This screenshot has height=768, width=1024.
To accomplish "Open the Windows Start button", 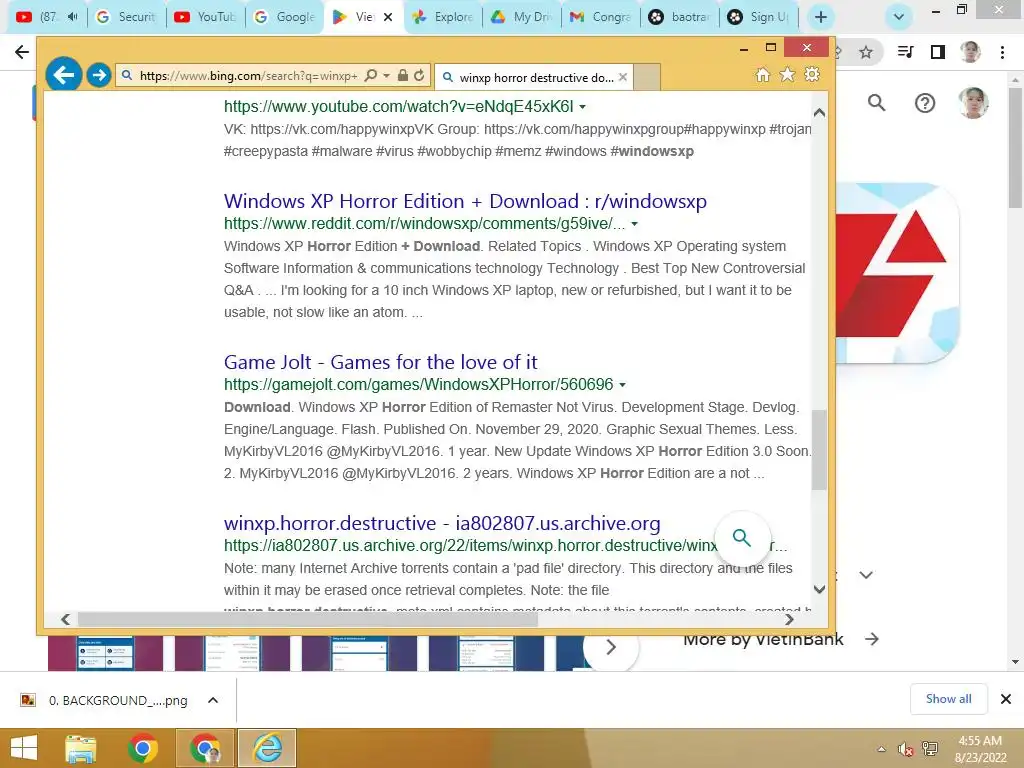I will [24, 748].
